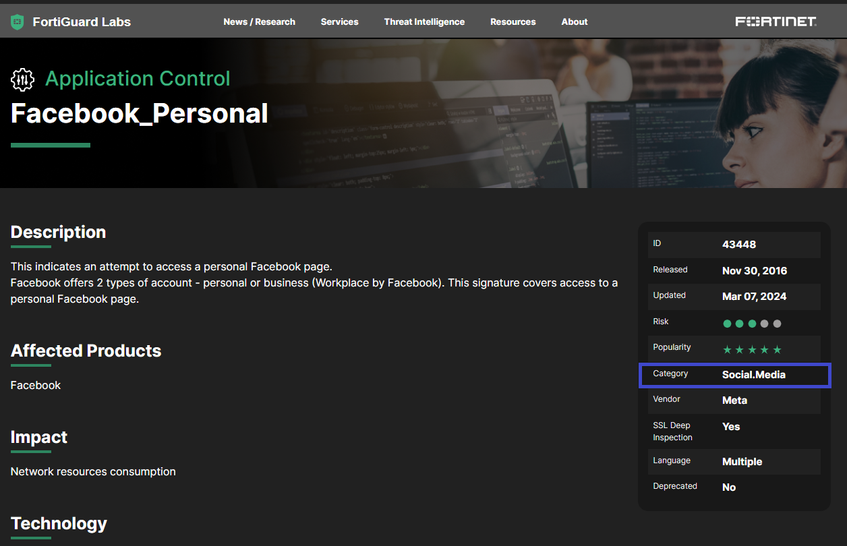
Task: Click the Impact section heading
Action: click(39, 437)
